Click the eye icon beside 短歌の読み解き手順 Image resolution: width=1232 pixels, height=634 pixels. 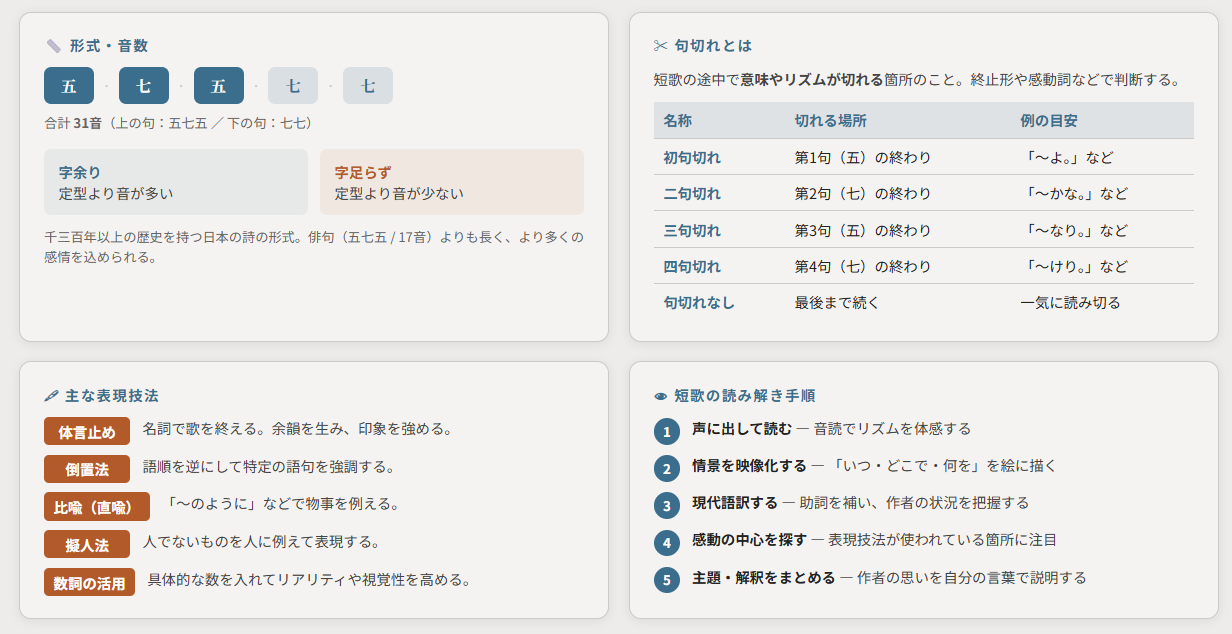pyautogui.click(x=659, y=394)
